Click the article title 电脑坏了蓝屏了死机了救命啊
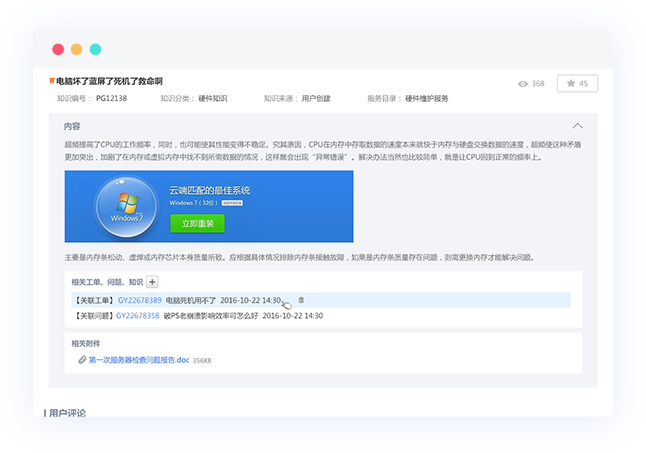Screen dimensions: 646x453 (x=110, y=81)
